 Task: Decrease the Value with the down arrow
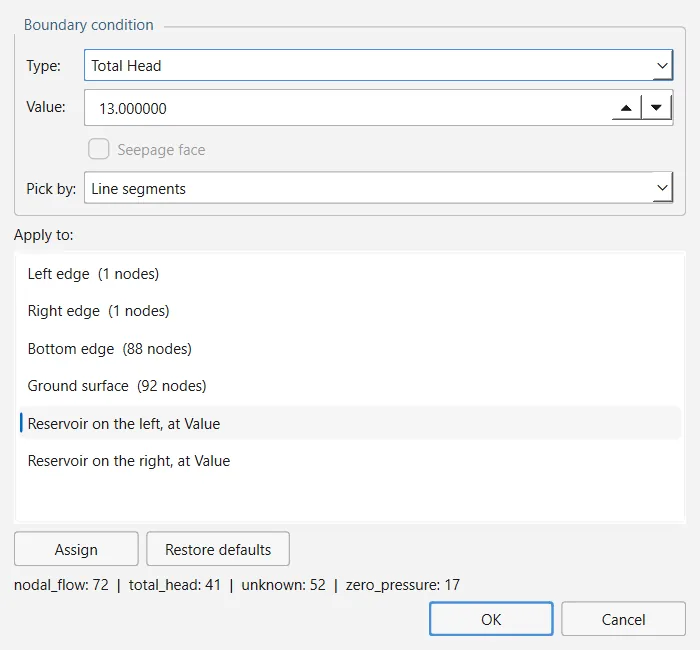pos(656,108)
